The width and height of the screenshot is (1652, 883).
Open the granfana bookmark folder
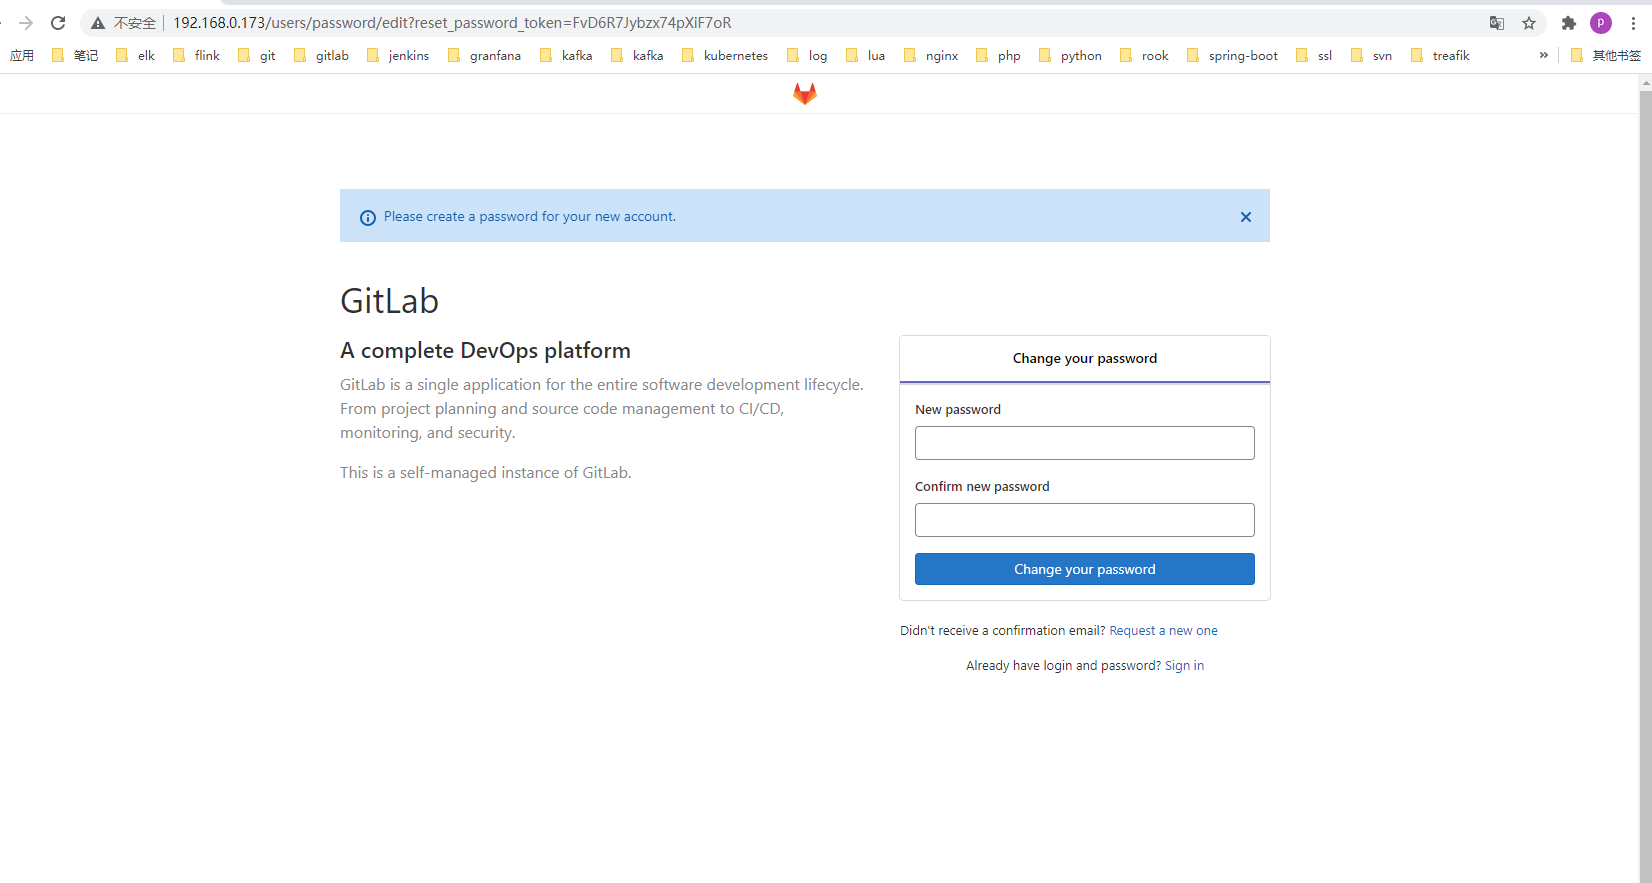[484, 55]
